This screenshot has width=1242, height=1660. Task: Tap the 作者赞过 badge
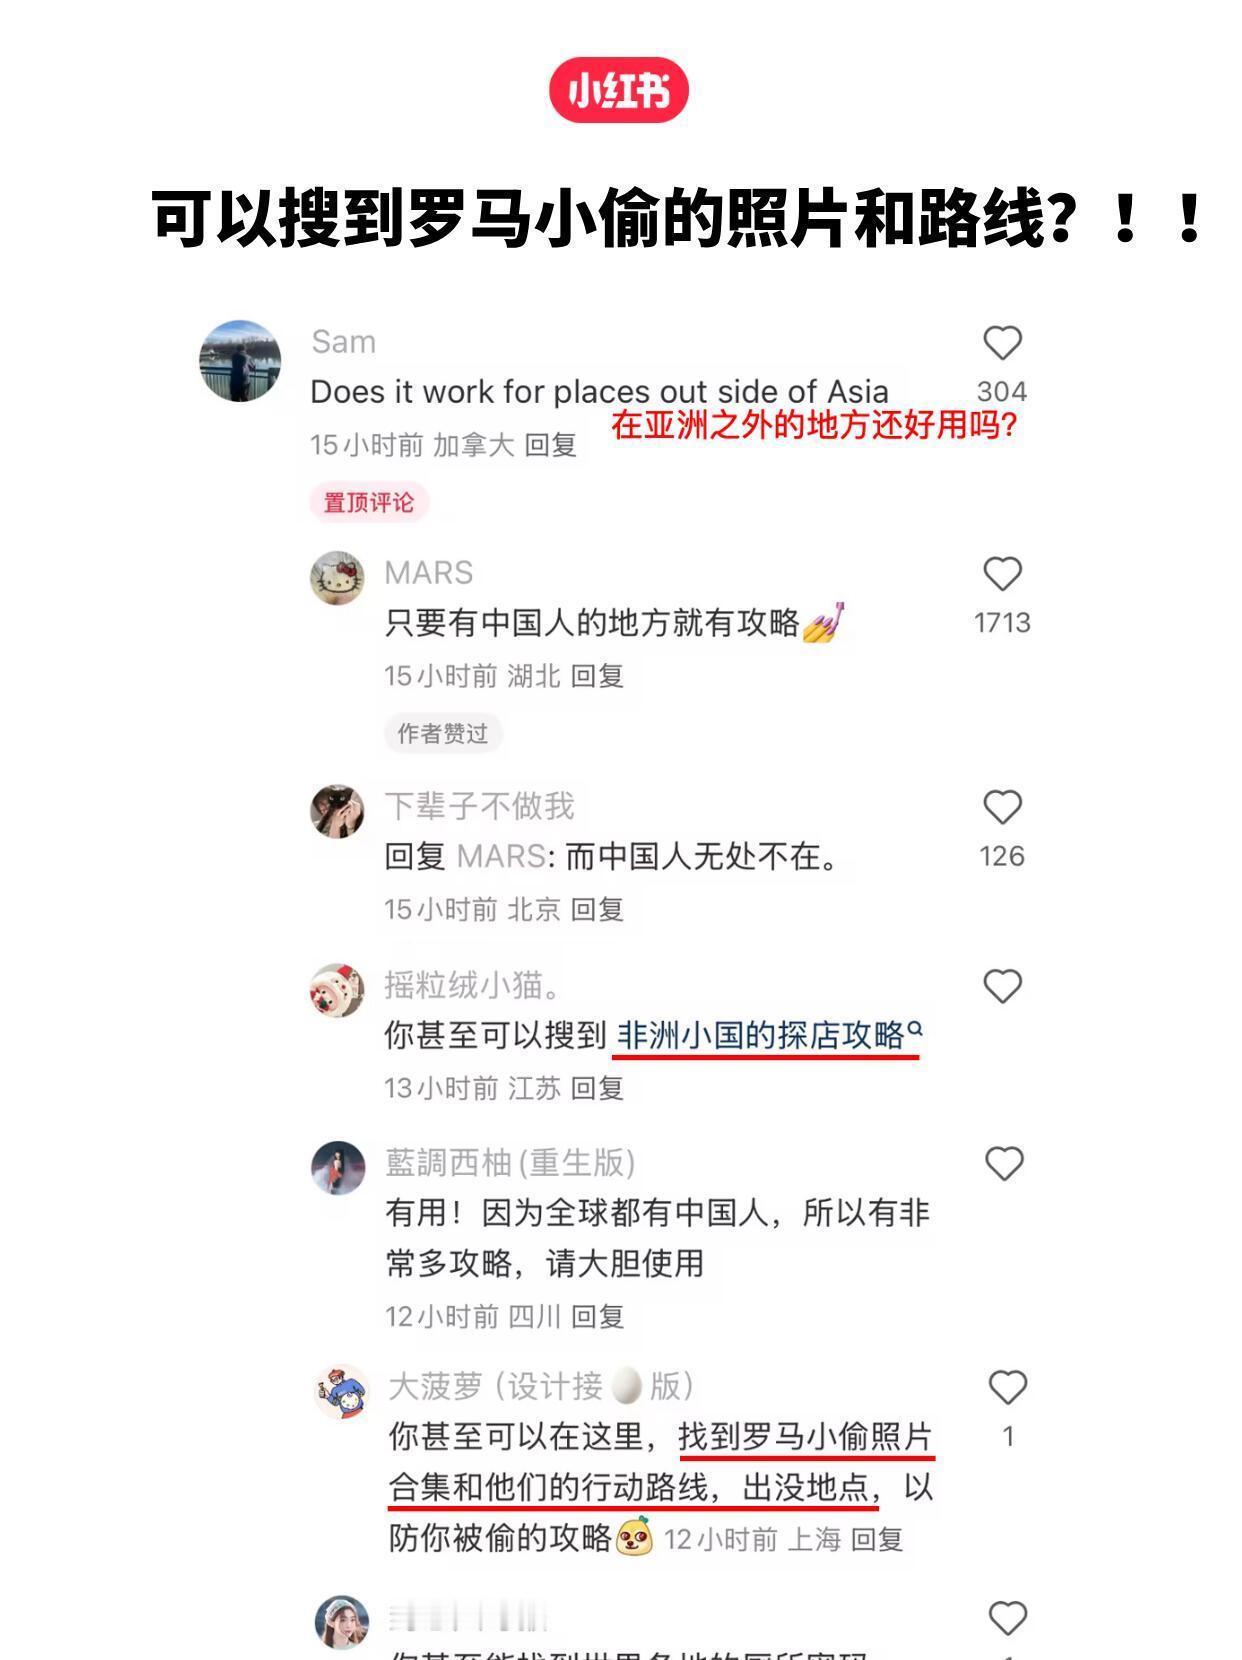(x=443, y=733)
